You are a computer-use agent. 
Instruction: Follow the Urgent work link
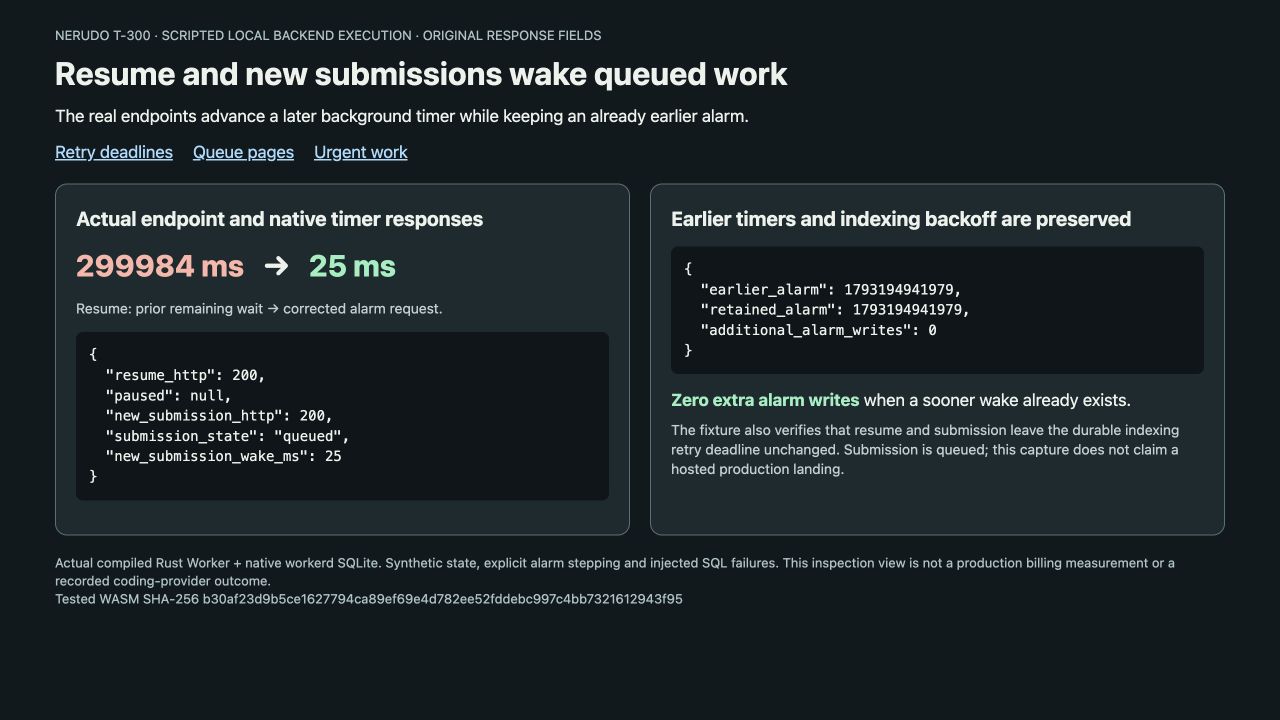pos(361,152)
